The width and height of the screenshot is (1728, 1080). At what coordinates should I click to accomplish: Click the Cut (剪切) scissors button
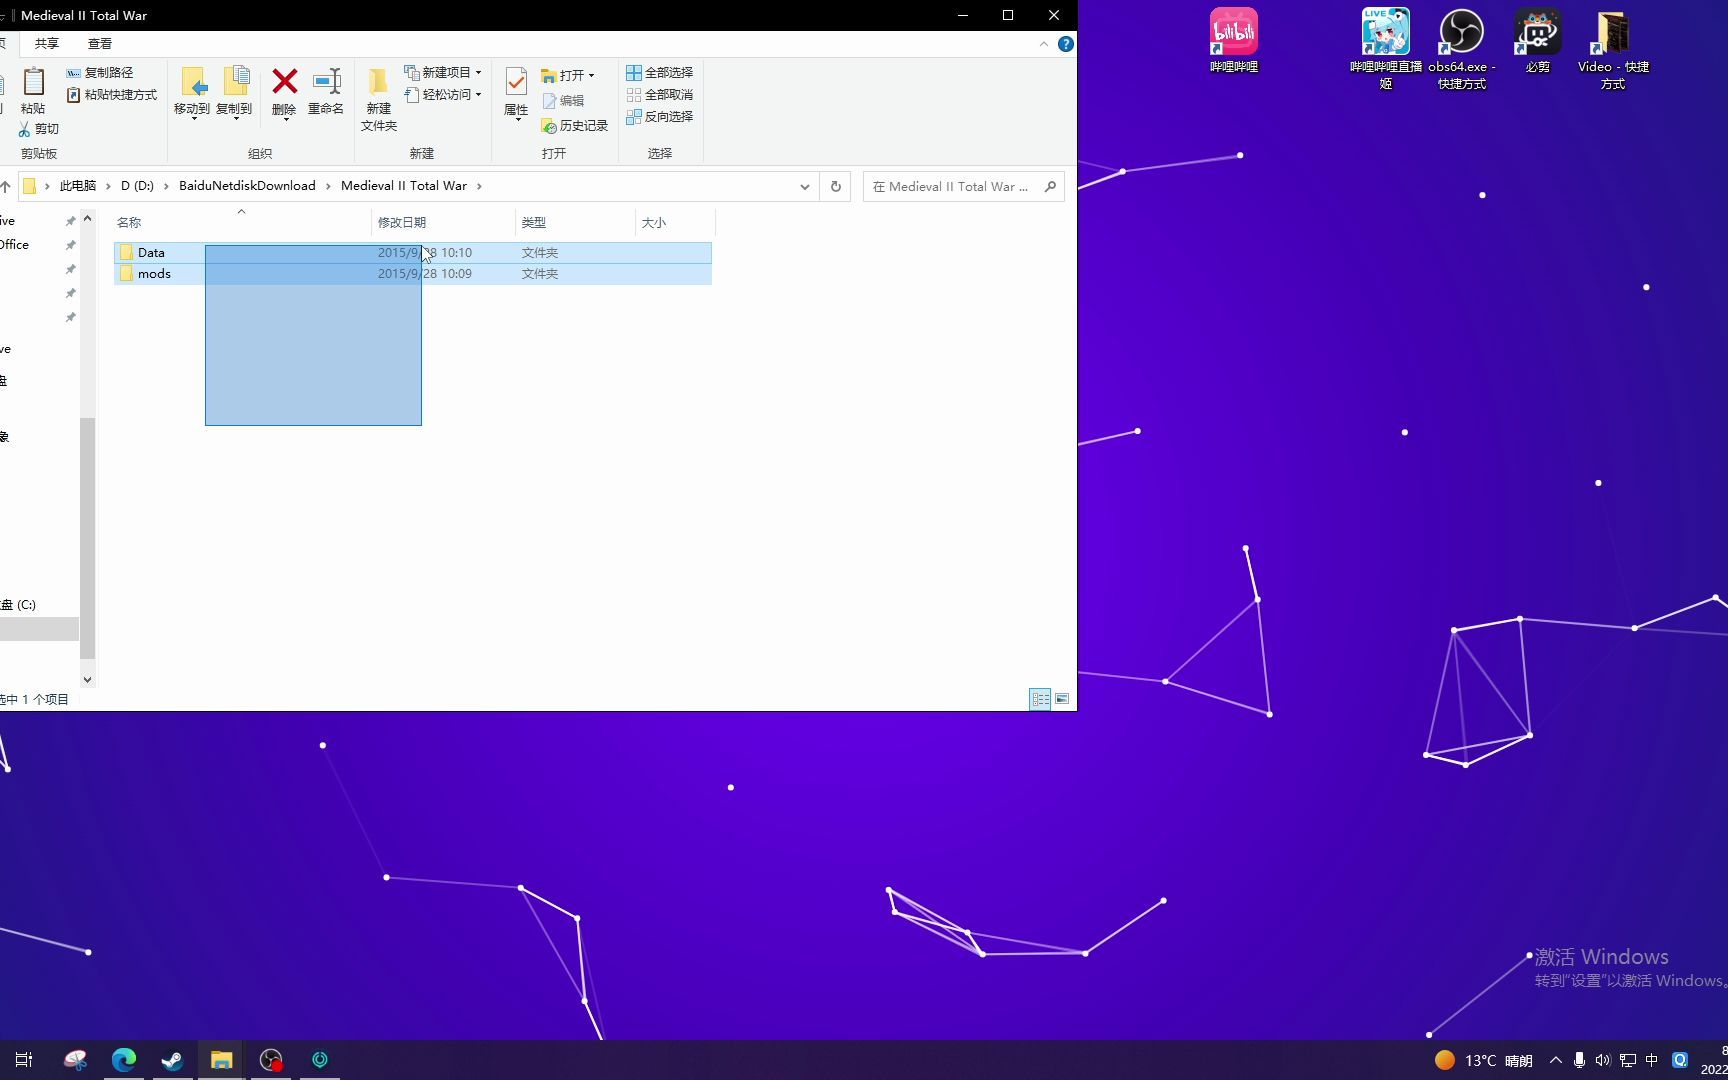tap(39, 129)
